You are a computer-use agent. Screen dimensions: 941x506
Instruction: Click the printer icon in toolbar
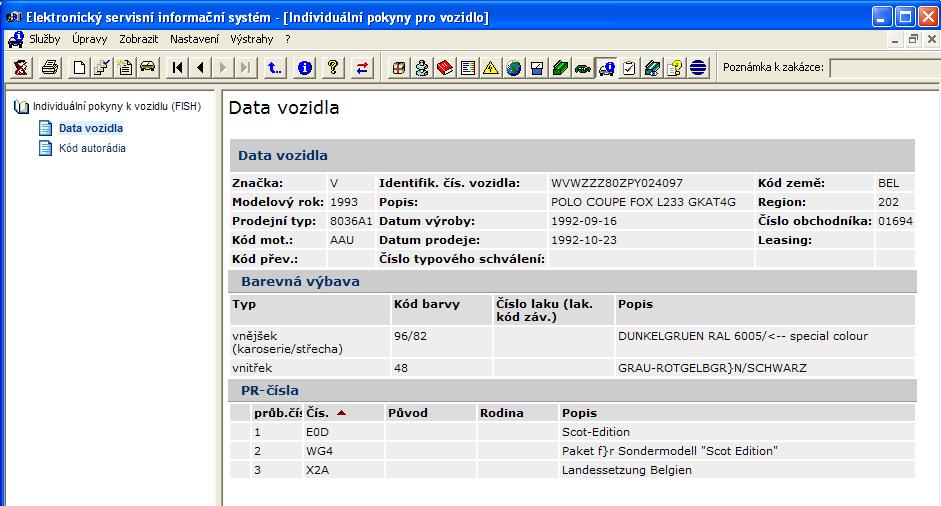pos(50,68)
